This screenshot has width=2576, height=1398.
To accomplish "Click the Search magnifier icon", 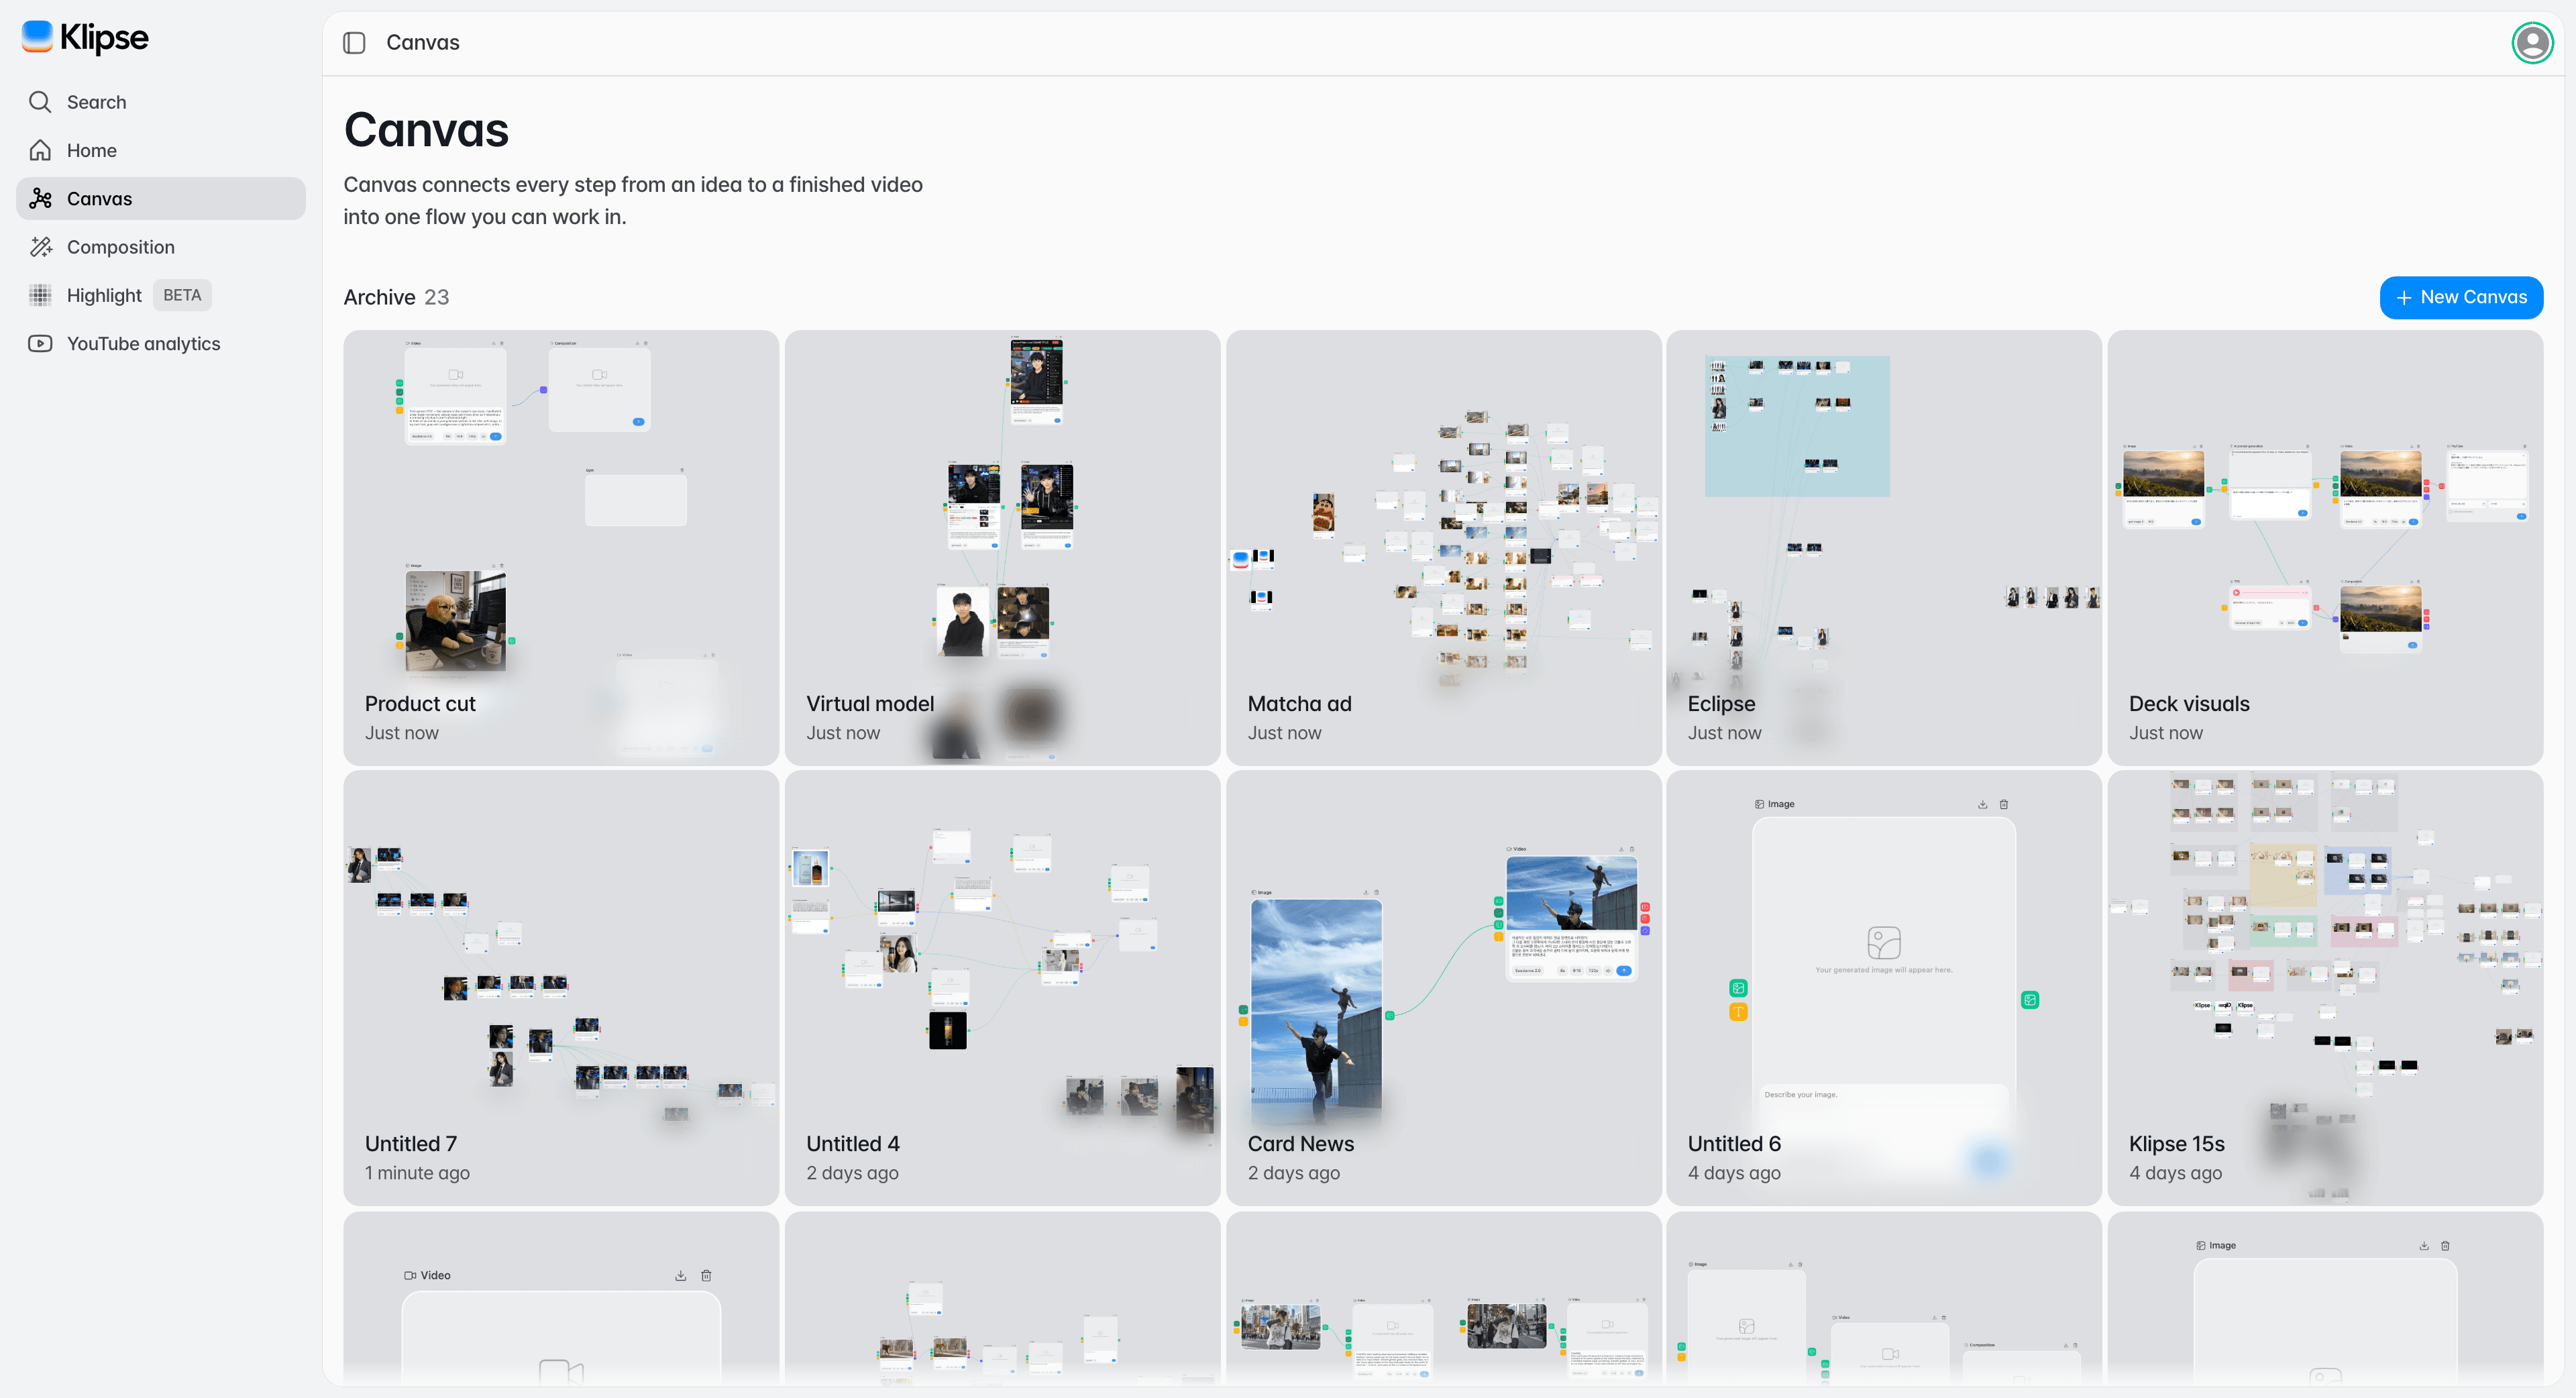I will 40,102.
